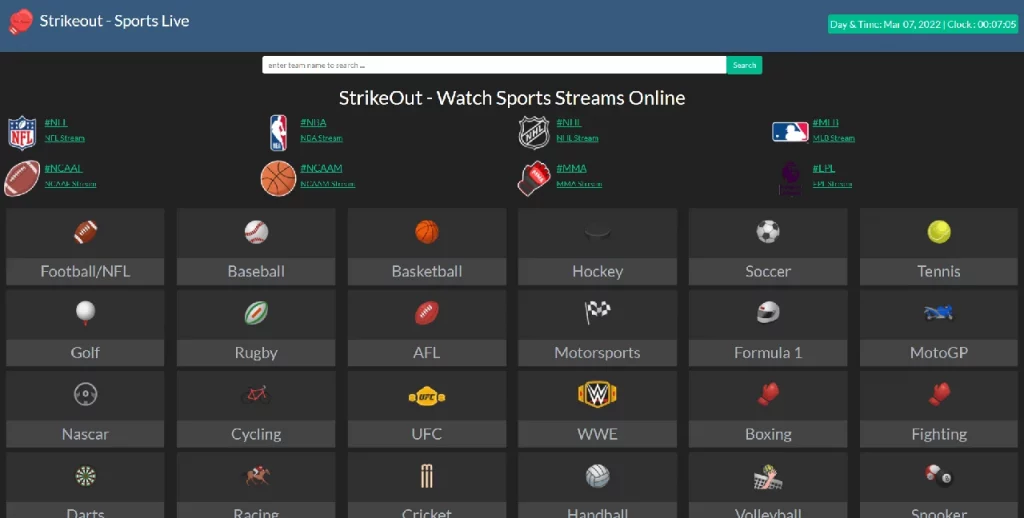
Task: Select the horse Racing icon
Action: pyautogui.click(x=257, y=476)
